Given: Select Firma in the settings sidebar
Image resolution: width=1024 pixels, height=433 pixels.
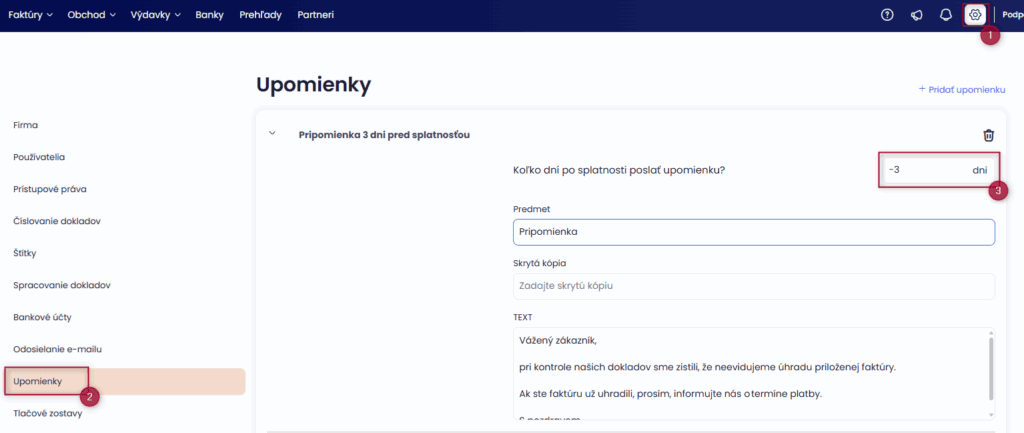Looking at the screenshot, I should tap(26, 125).
